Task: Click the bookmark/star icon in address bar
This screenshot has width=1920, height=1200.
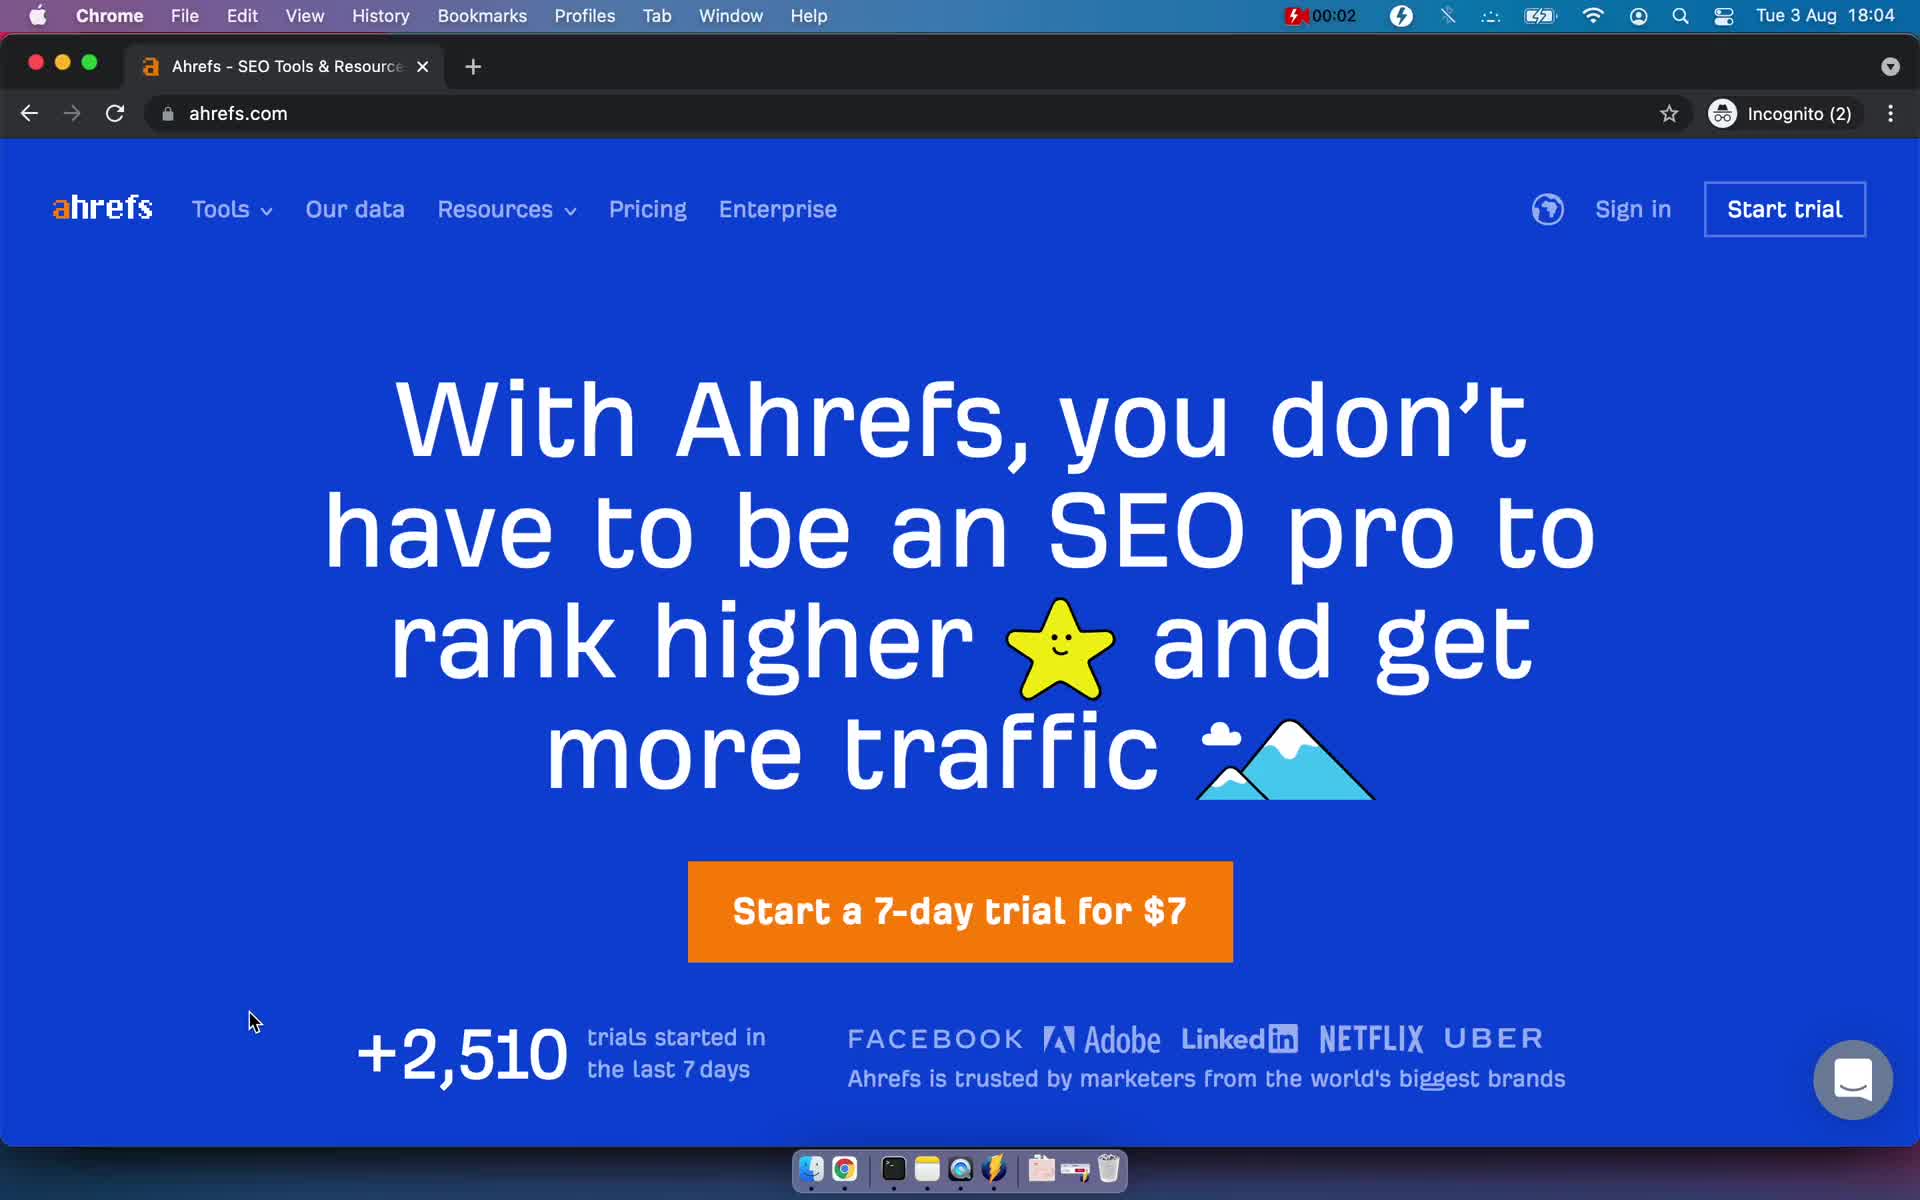Action: 1668,113
